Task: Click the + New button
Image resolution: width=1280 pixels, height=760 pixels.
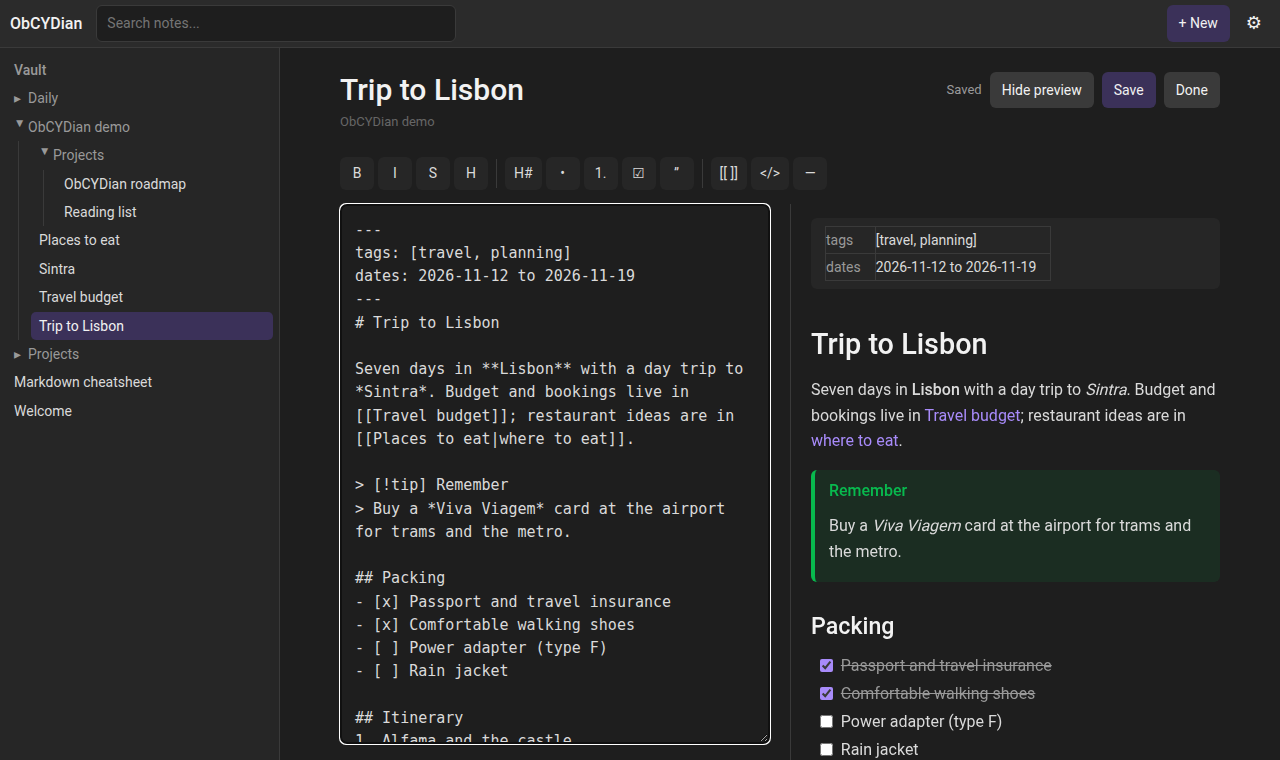Action: (1198, 23)
